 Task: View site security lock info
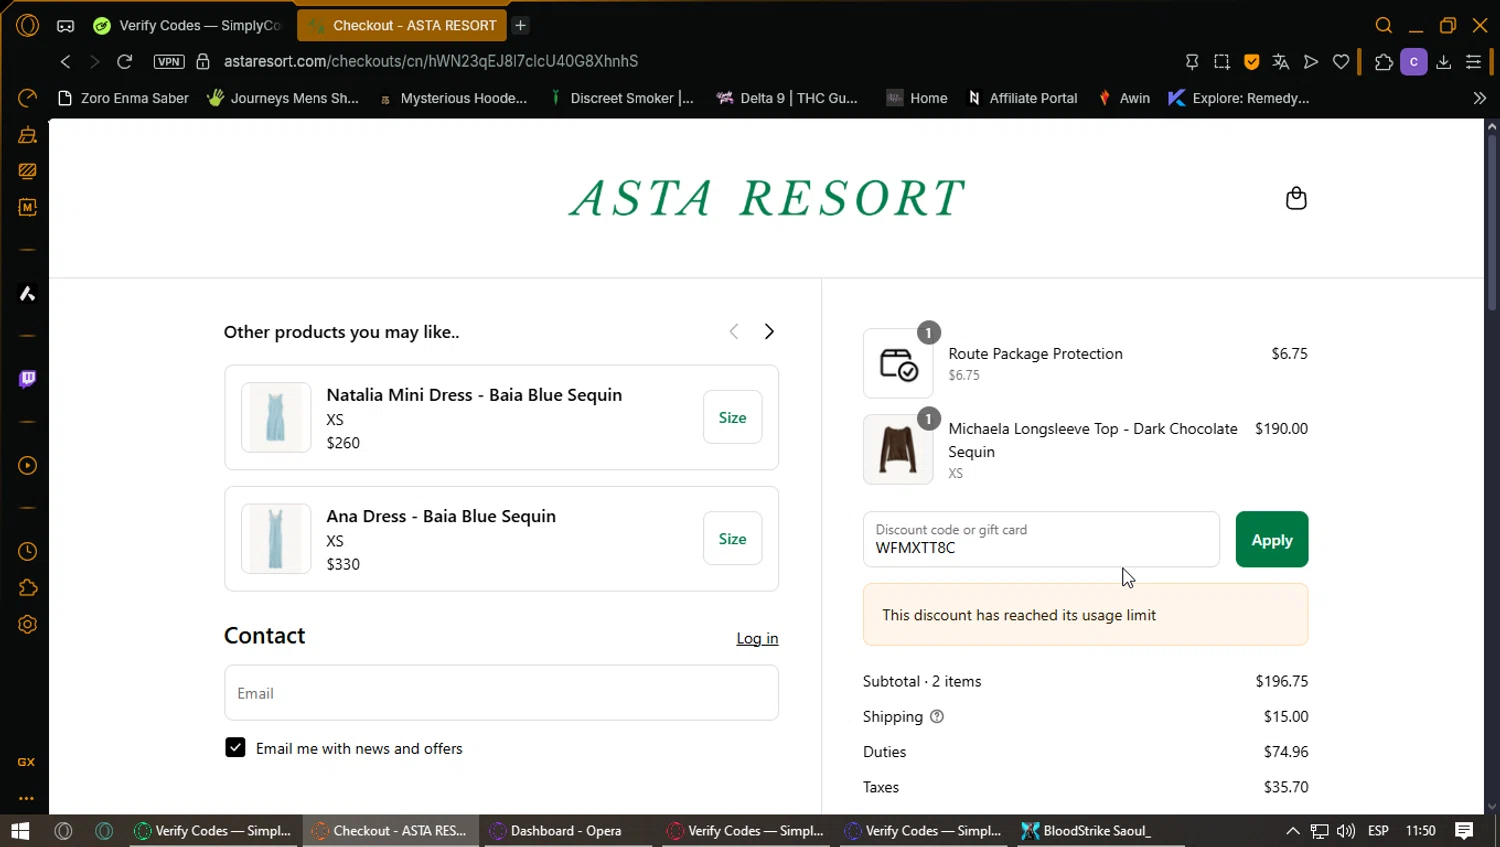pos(203,61)
